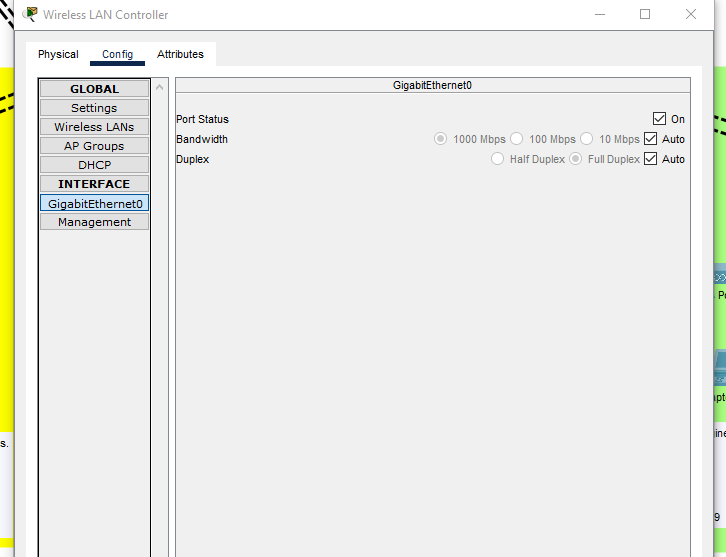The width and height of the screenshot is (726, 557).
Task: Select the Full Duplex radio button
Action: point(576,159)
